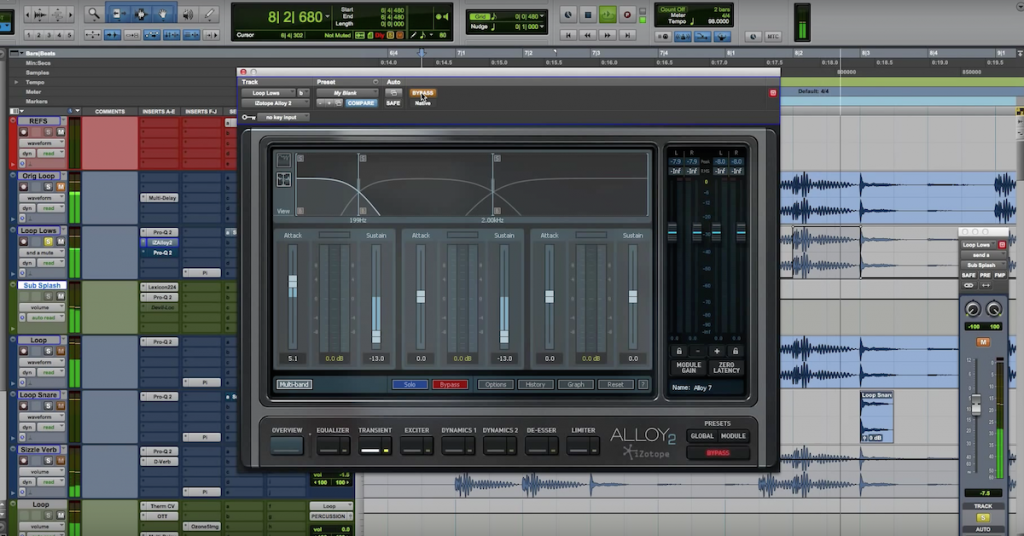Click the crossover view icon in Alloy
1024x536 pixels.
click(x=283, y=180)
